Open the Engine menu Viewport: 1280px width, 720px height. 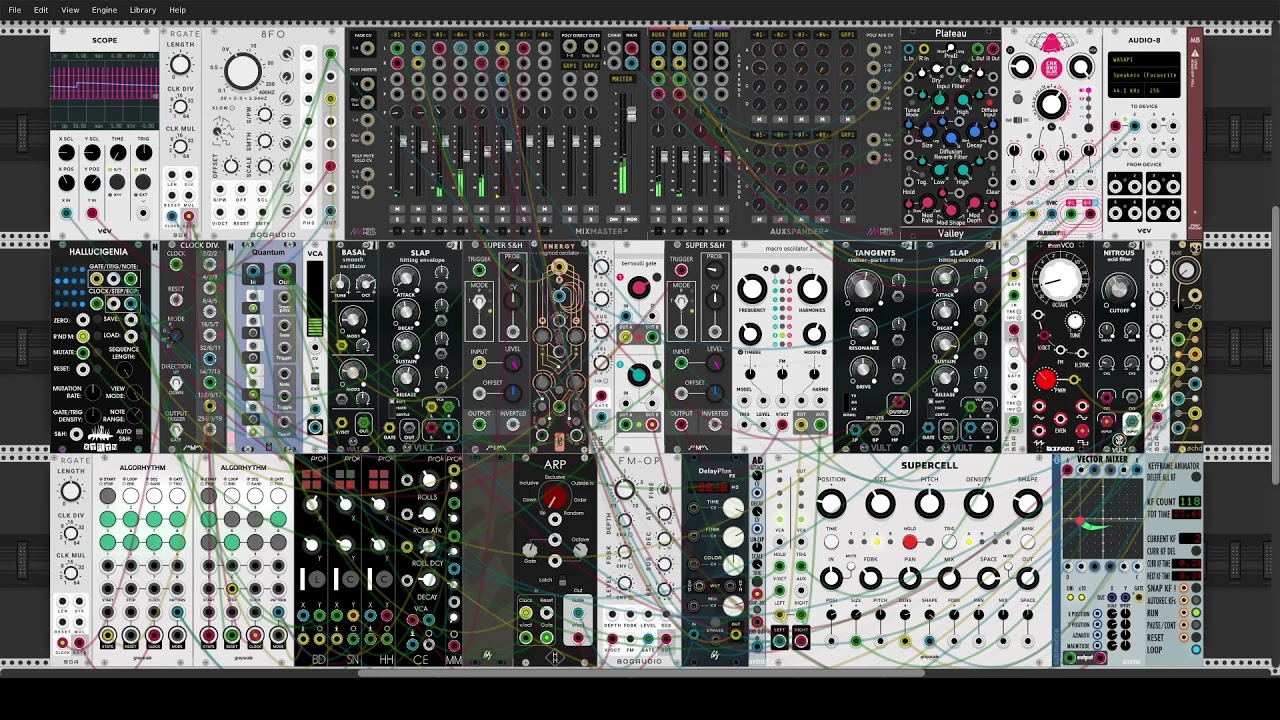point(104,10)
